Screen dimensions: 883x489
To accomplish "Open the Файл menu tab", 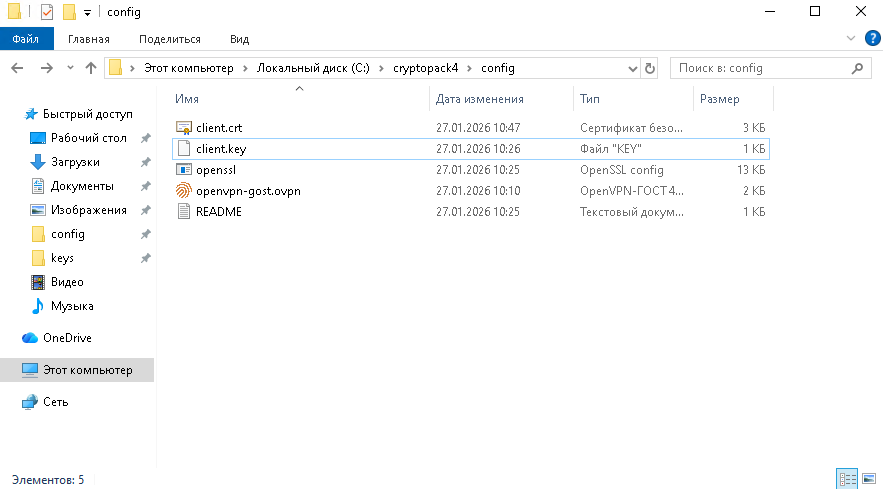I will 26,39.
